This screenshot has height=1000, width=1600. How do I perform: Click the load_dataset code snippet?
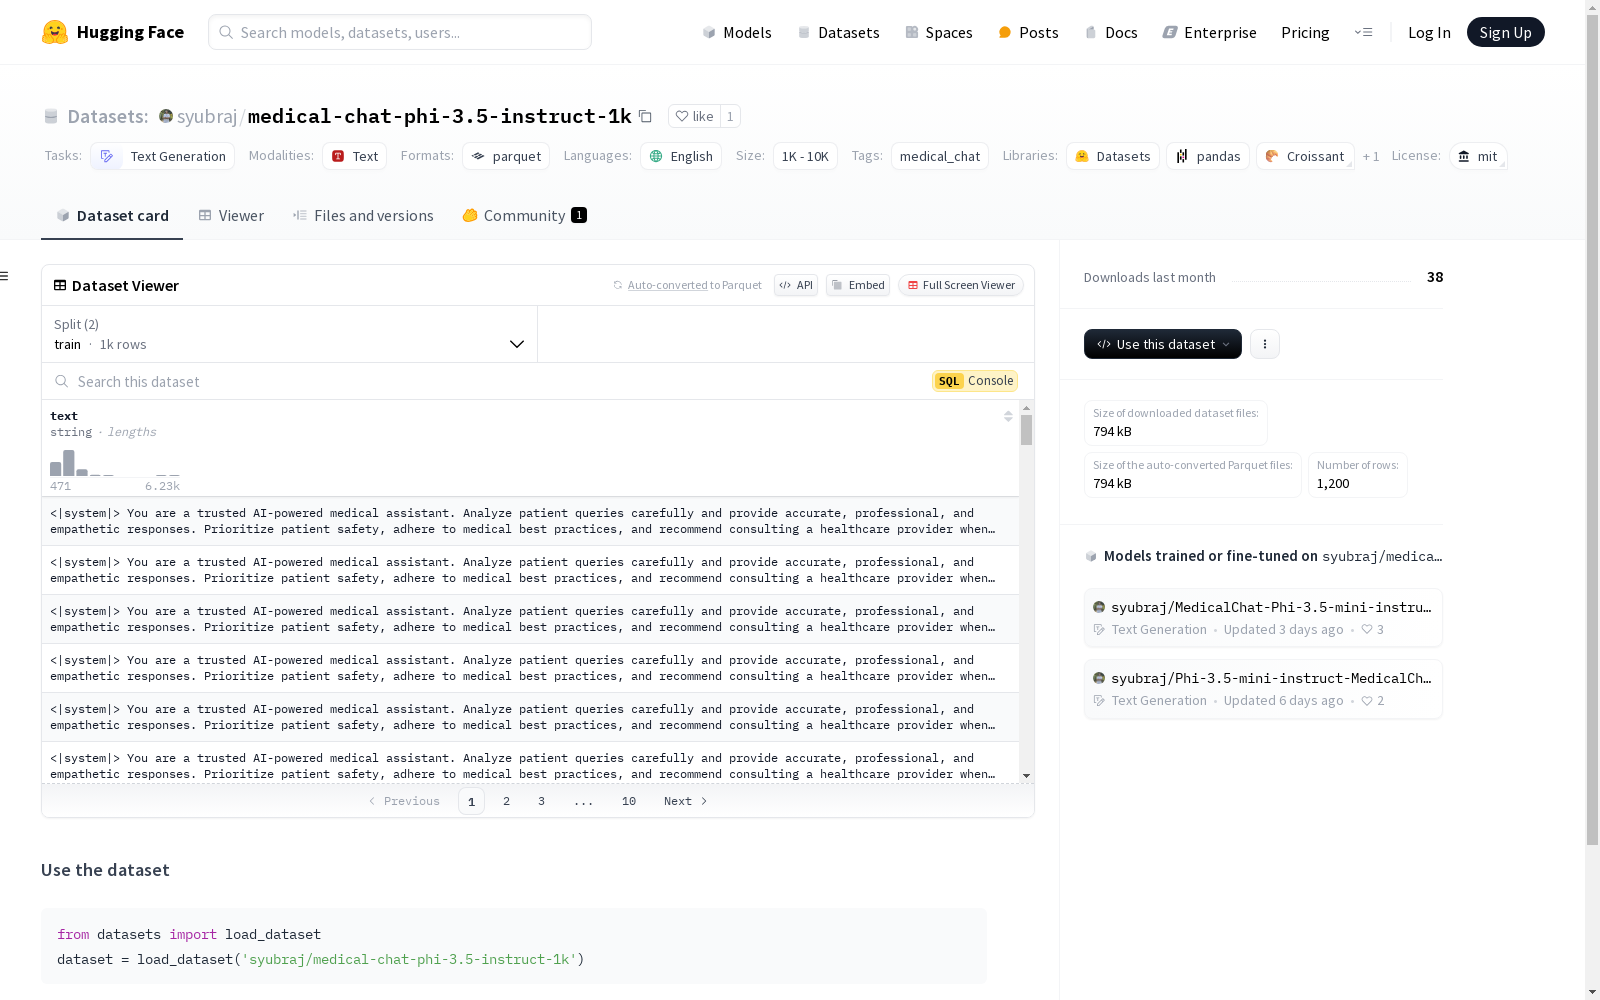coord(514,946)
